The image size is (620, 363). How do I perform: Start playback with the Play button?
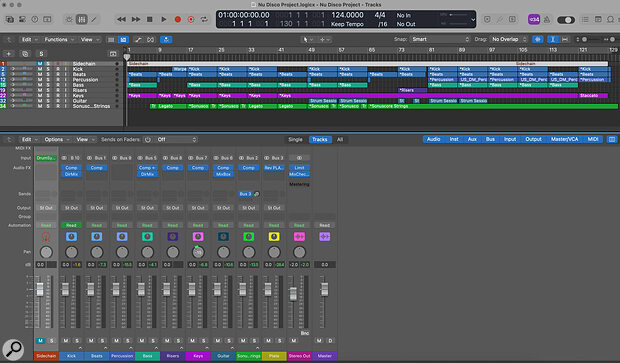pos(164,19)
